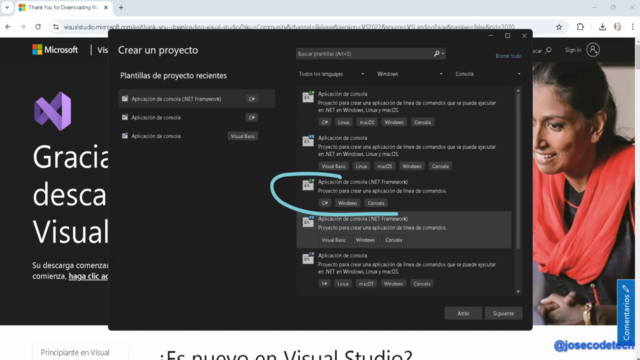
Task: Open the Consola project type dropdown
Action: coord(488,74)
